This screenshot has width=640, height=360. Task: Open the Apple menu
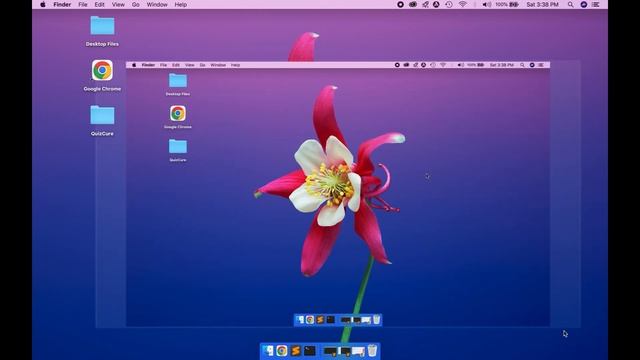point(43,4)
